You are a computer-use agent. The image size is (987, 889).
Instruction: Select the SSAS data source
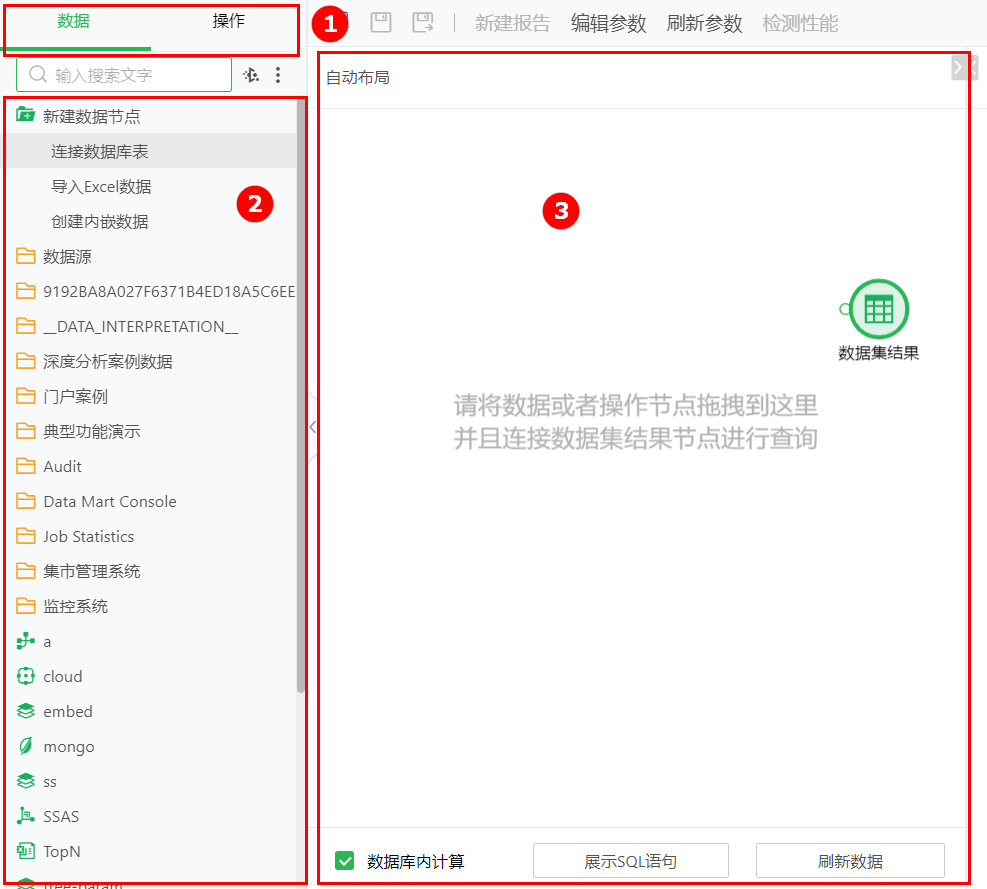[60, 816]
